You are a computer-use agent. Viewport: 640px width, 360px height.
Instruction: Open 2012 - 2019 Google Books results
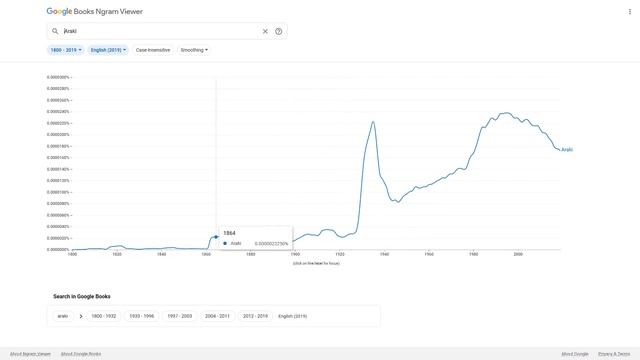255,316
